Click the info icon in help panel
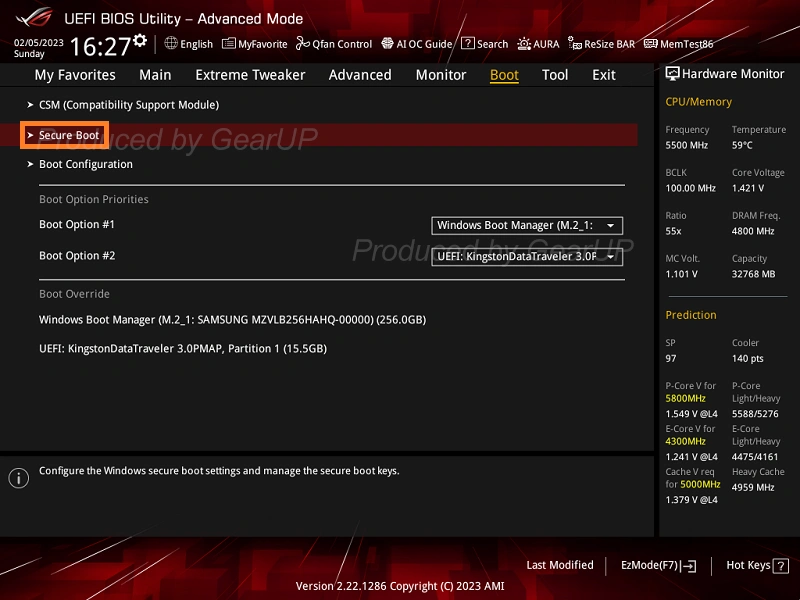This screenshot has width=800, height=600. (19, 478)
